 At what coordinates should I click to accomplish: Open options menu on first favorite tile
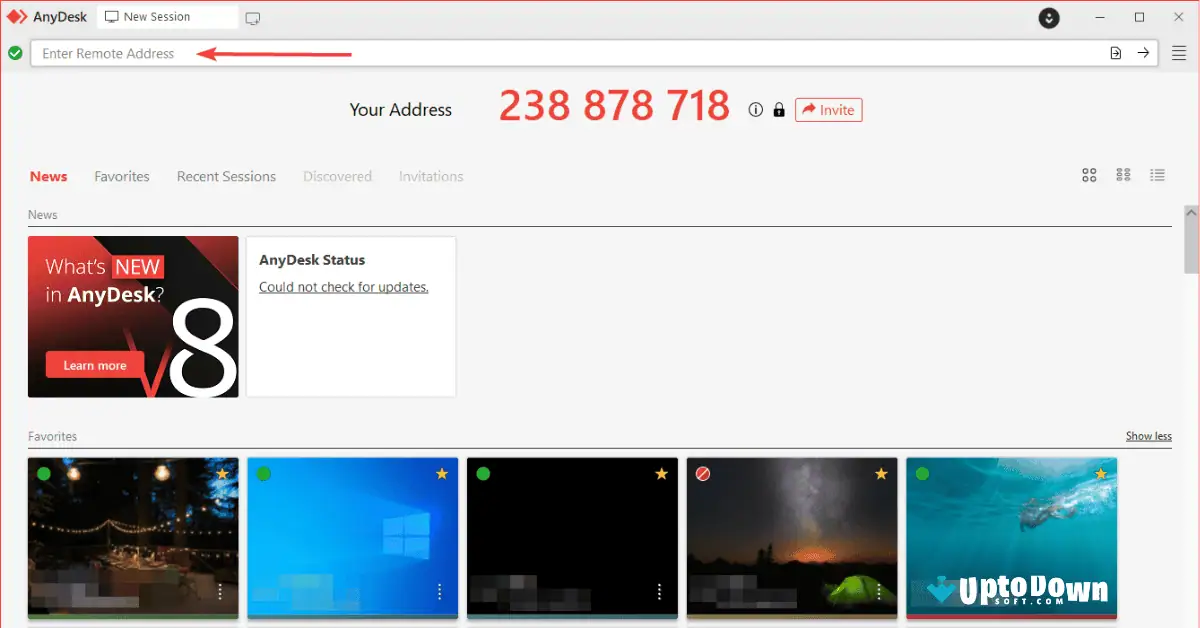click(x=220, y=592)
